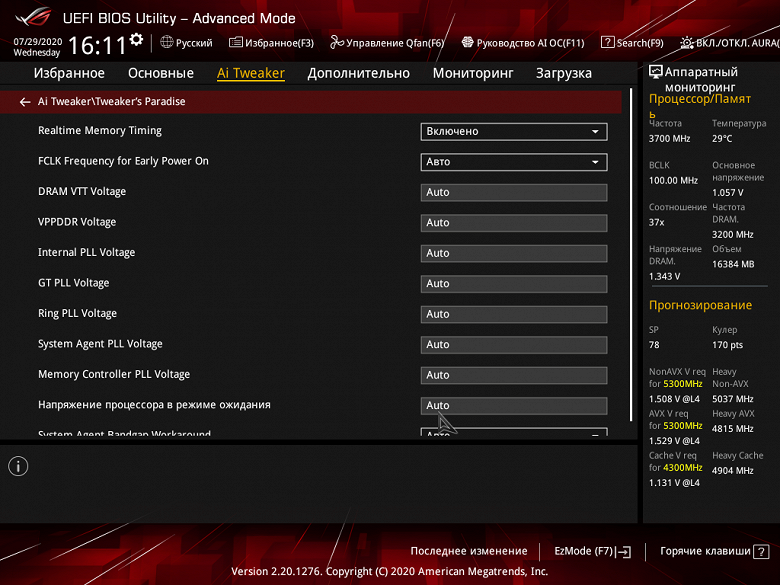780x585 pixels.
Task: Select the GT PLL Voltage field
Action: pos(514,284)
